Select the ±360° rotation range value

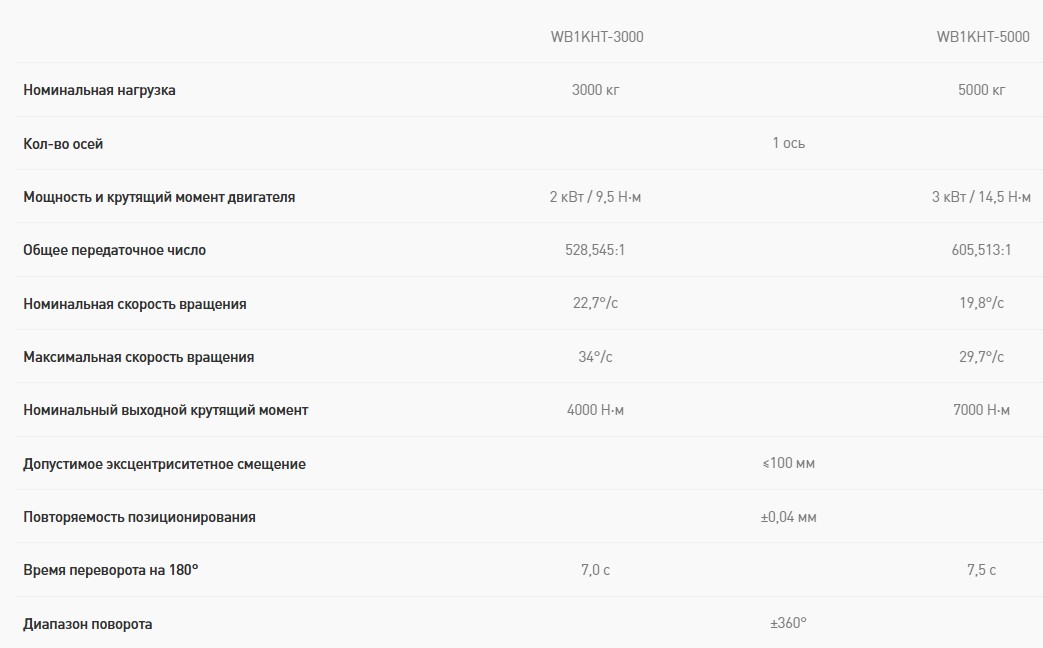point(788,623)
